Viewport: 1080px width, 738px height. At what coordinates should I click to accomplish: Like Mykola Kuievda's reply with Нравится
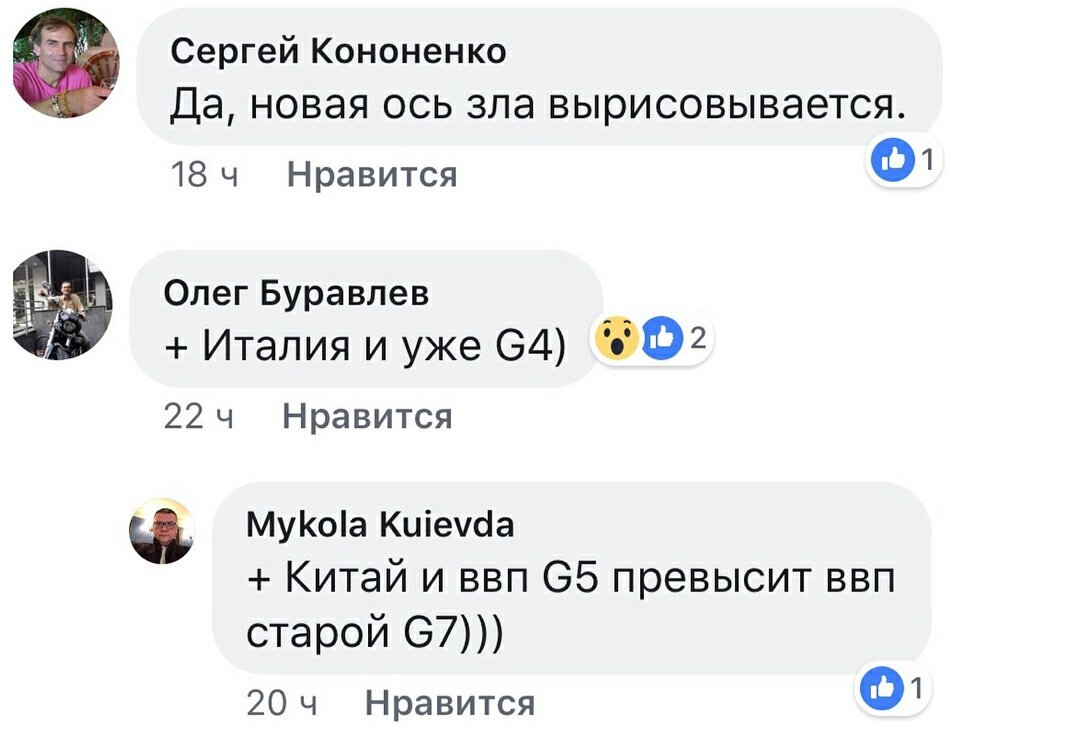coord(450,704)
